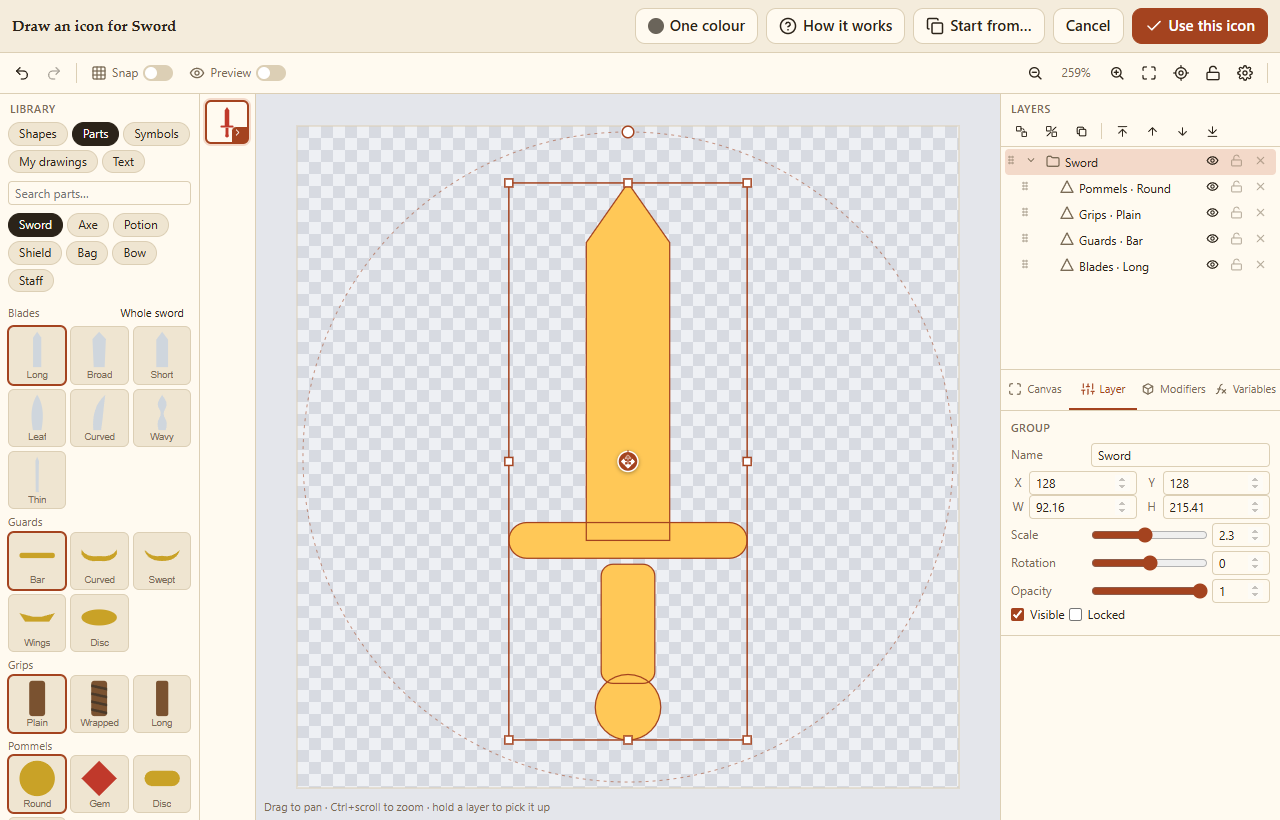
Task: Click the undo arrow in the toolbar
Action: 22,73
